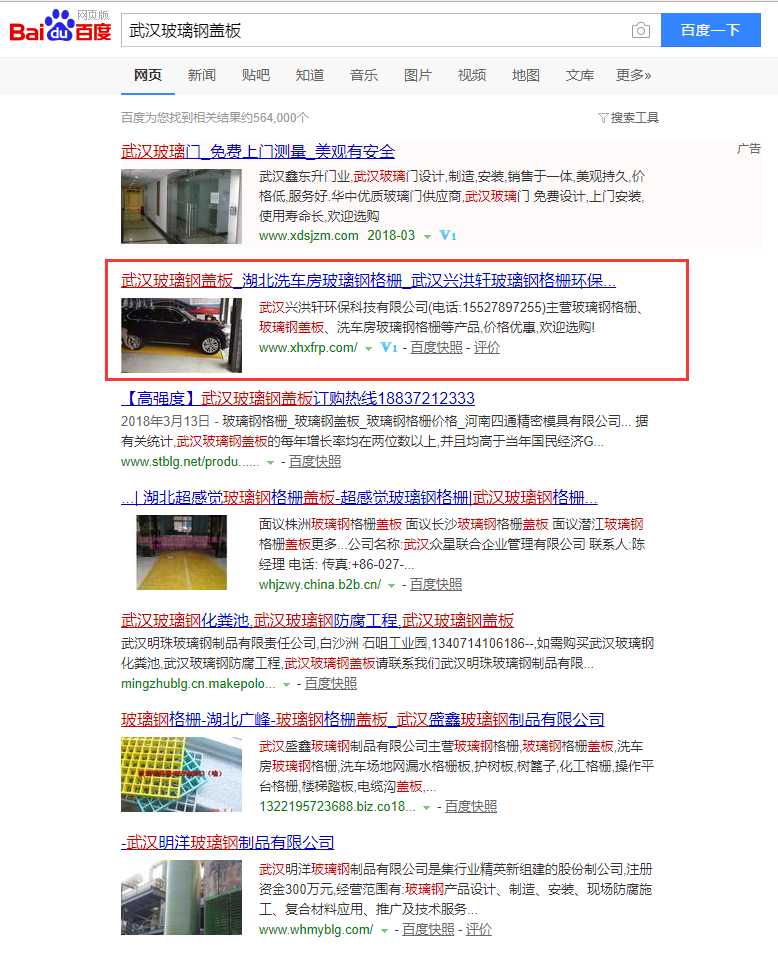The image size is (778, 953).
Task: Open the 更多» menu
Action: [633, 75]
